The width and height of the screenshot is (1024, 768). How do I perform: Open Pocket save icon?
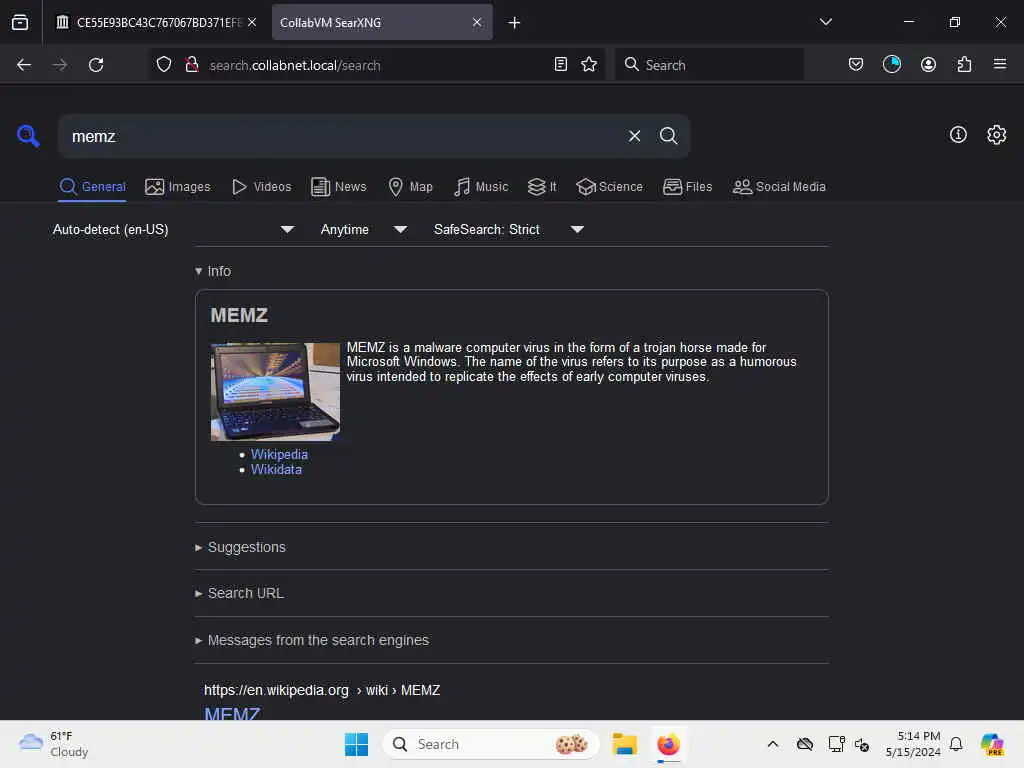coord(856,65)
